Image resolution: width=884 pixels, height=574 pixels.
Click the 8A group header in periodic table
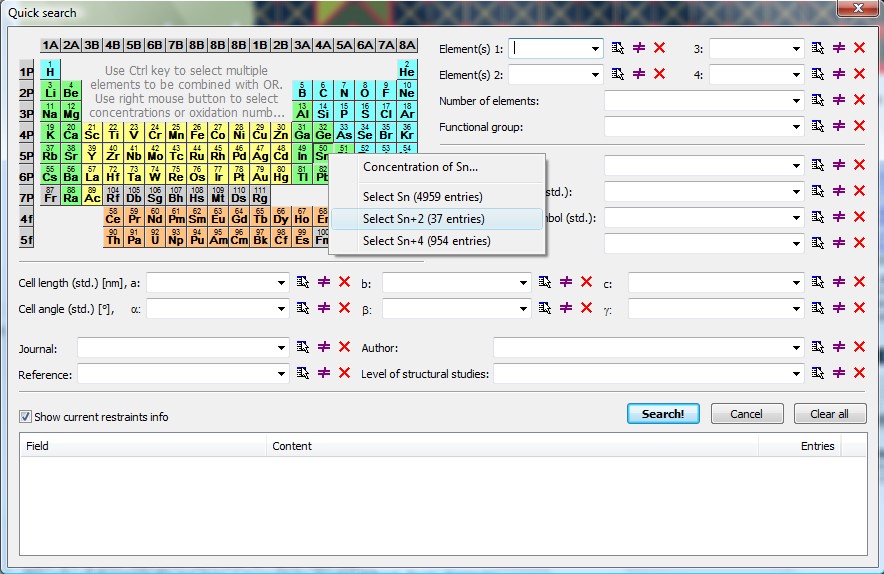pos(407,45)
